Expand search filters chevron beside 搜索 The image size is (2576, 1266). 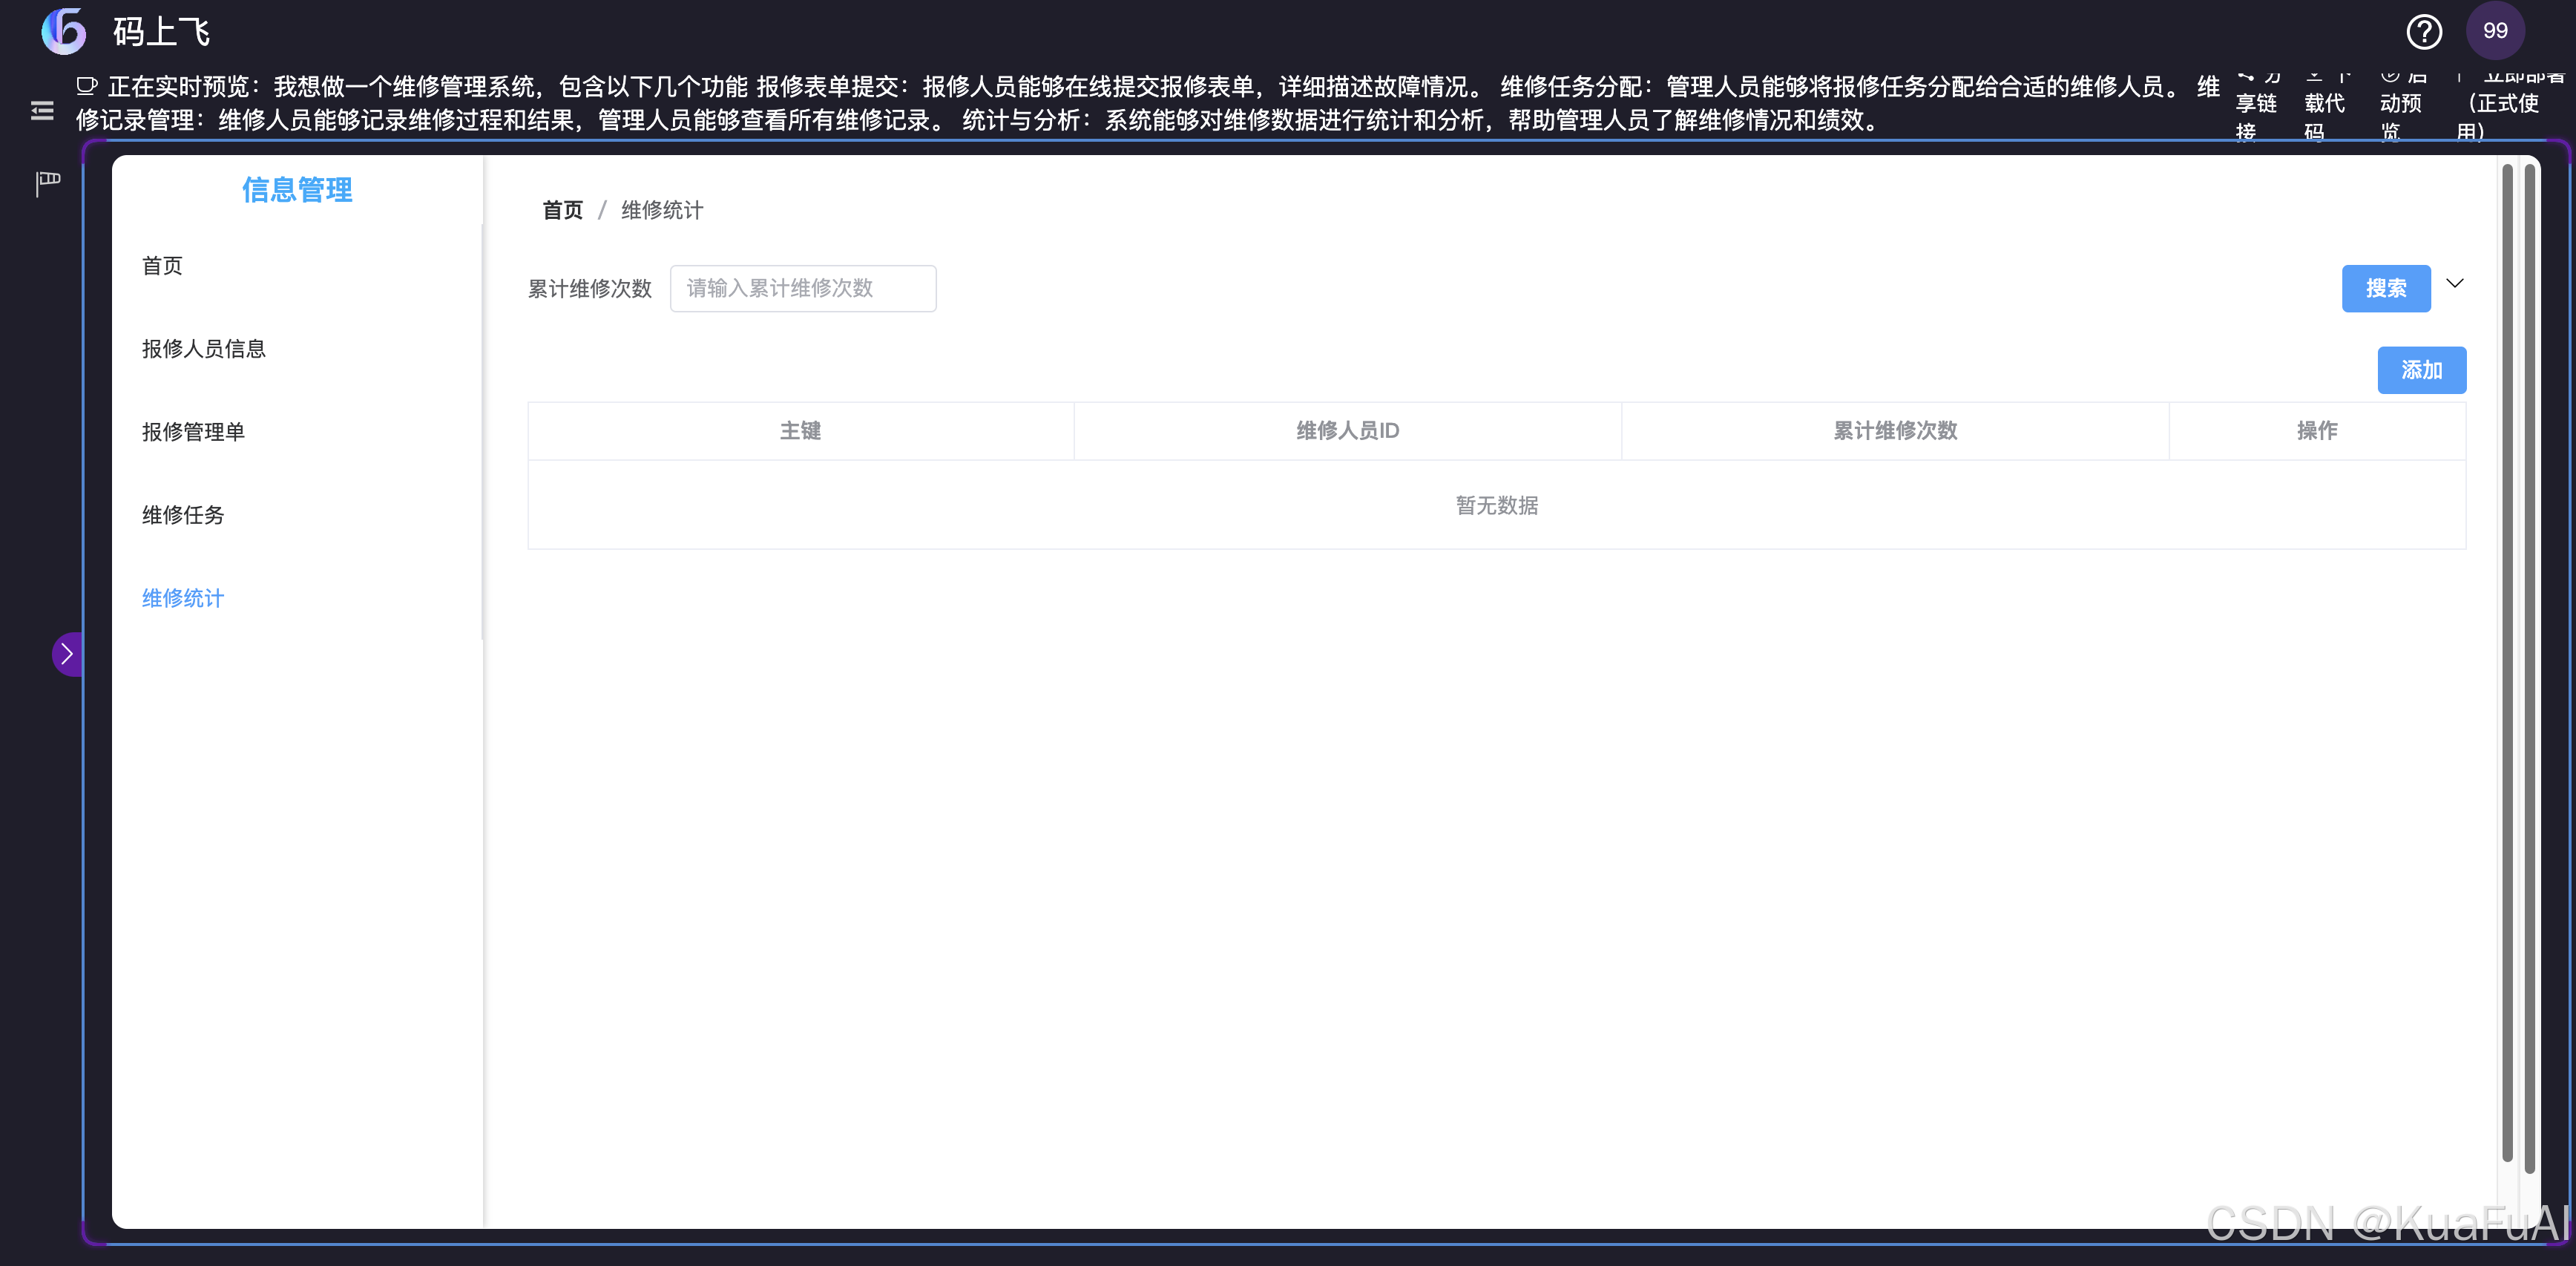2455,284
